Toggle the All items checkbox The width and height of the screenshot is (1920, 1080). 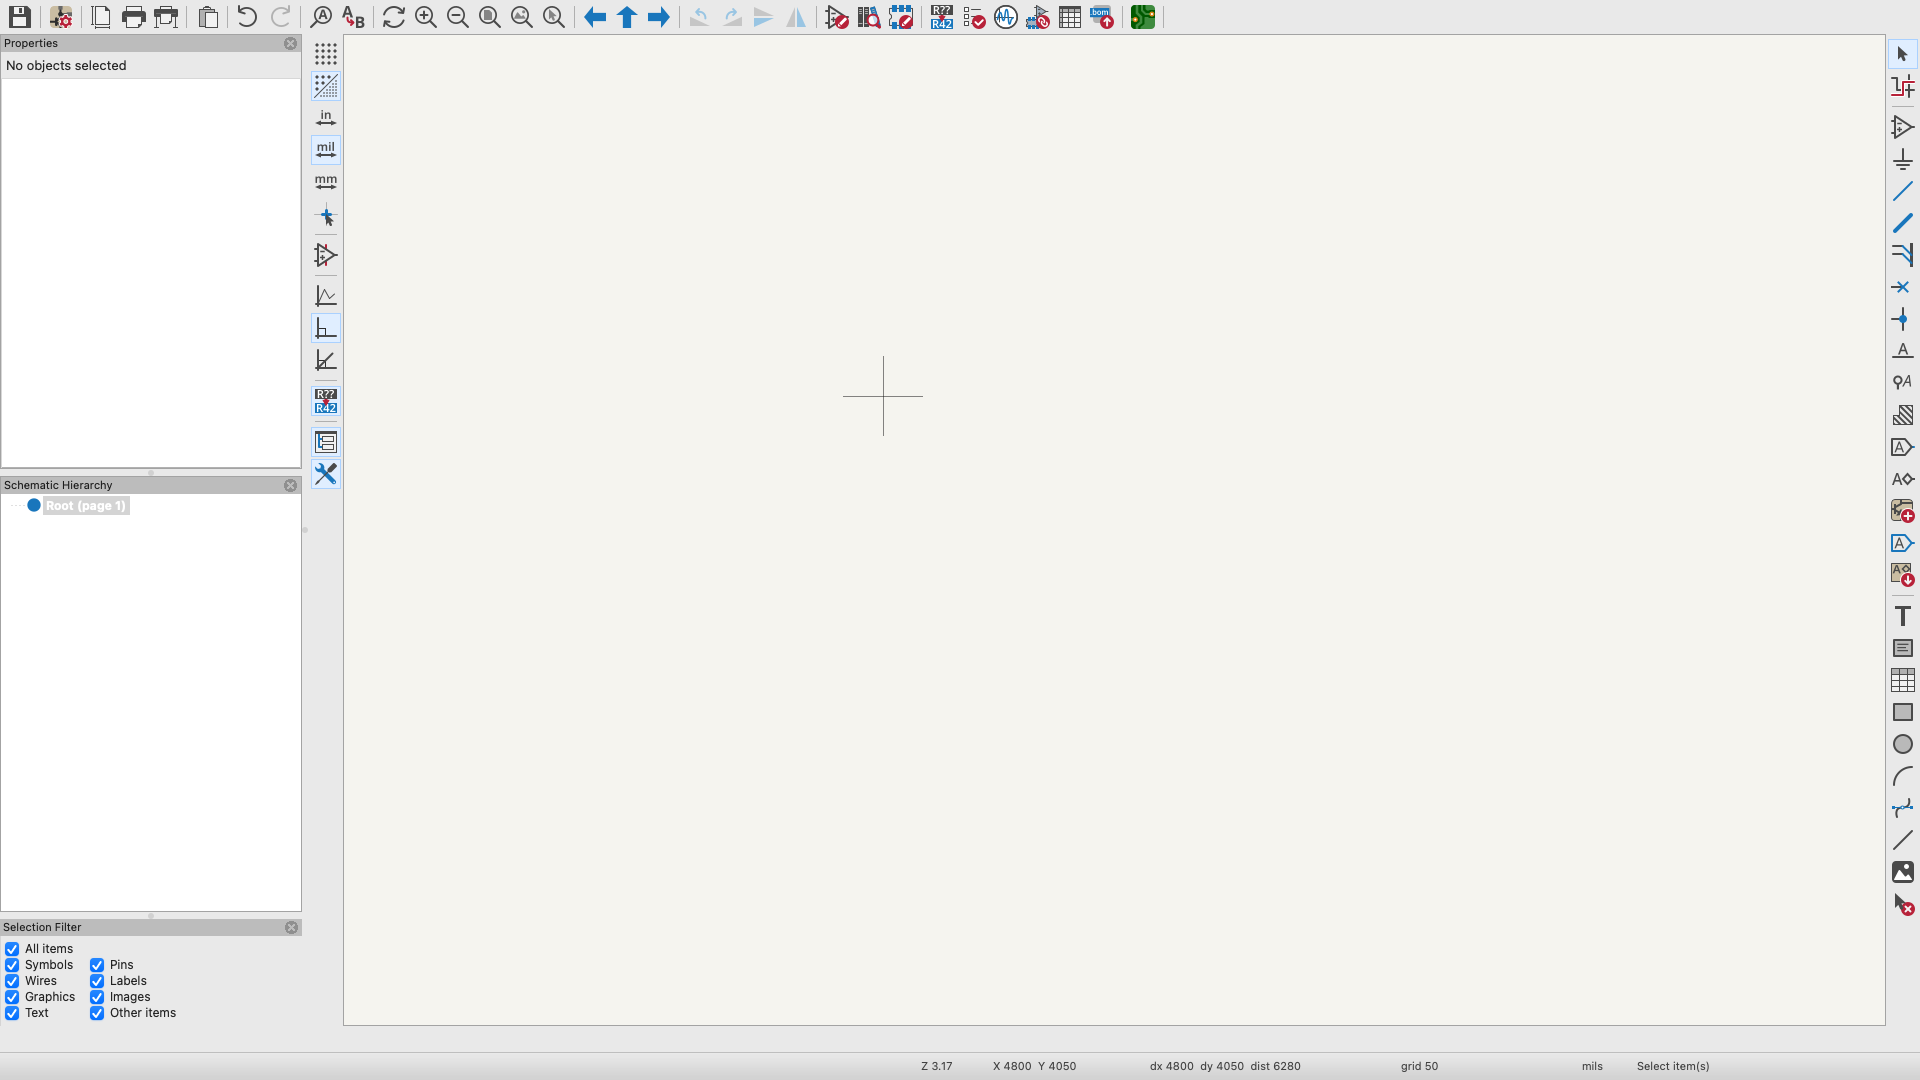(x=12, y=949)
